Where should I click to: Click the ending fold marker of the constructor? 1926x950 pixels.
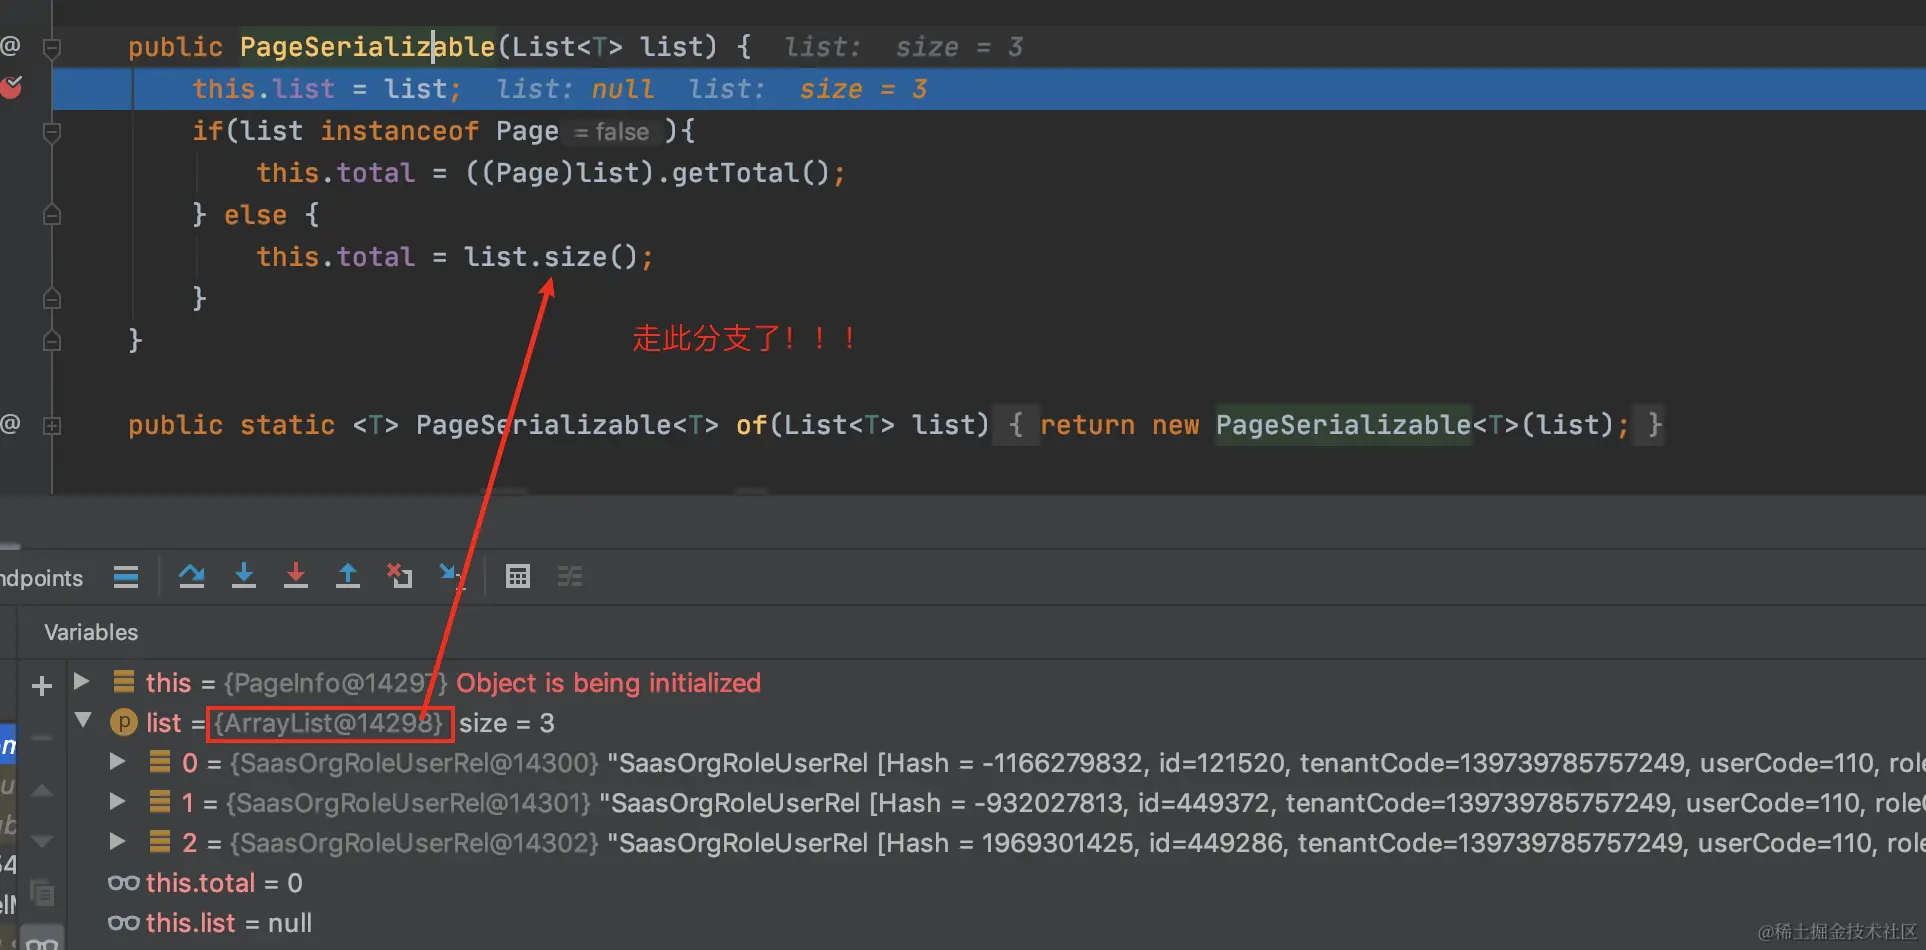pos(53,341)
